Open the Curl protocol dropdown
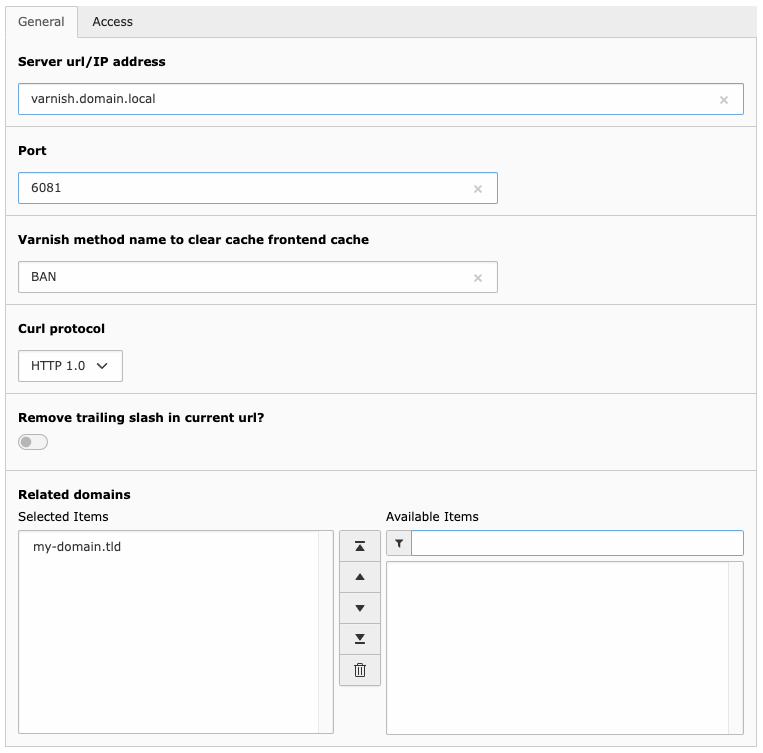 (71, 366)
